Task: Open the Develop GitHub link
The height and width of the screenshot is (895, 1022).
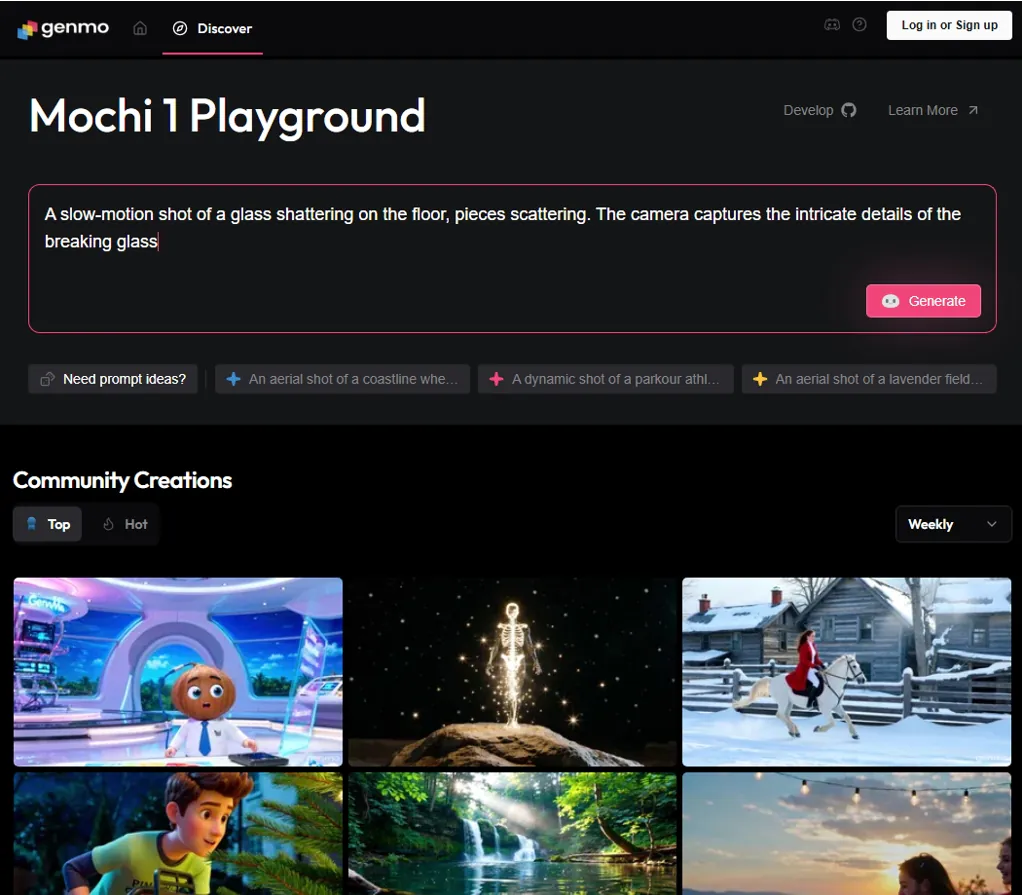Action: point(819,110)
